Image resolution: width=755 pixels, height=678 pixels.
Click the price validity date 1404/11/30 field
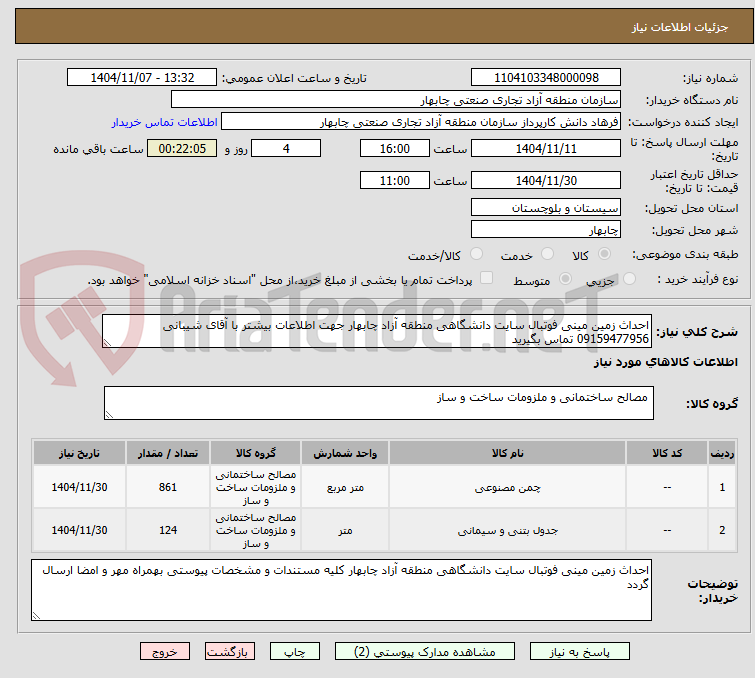click(x=546, y=181)
